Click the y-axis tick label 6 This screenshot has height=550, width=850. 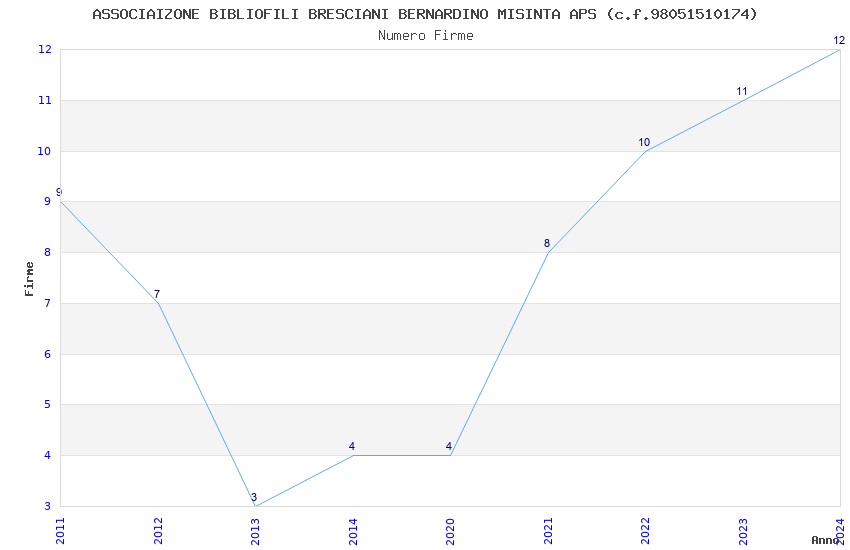click(48, 354)
